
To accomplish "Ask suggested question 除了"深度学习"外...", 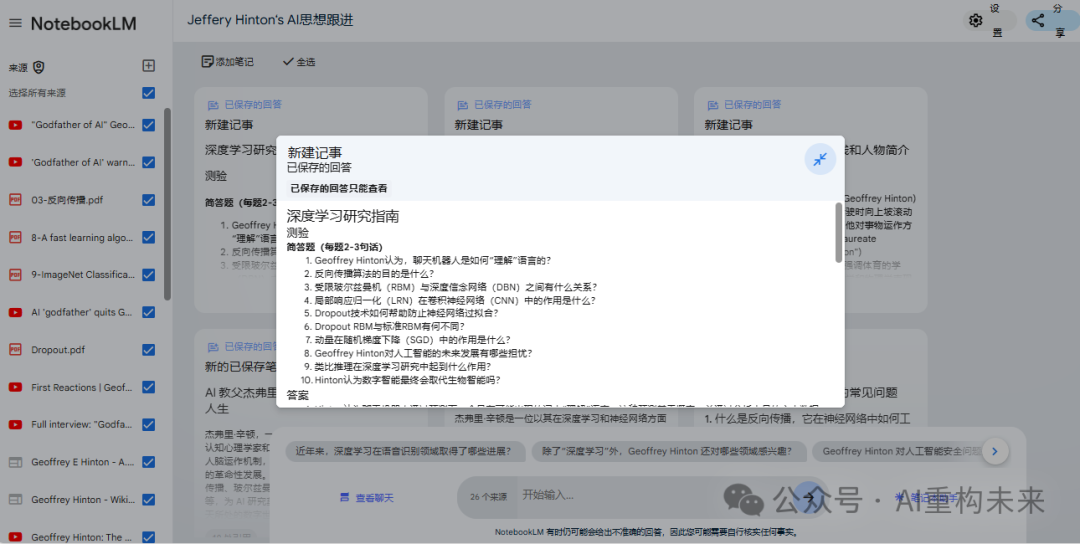I will point(669,452).
